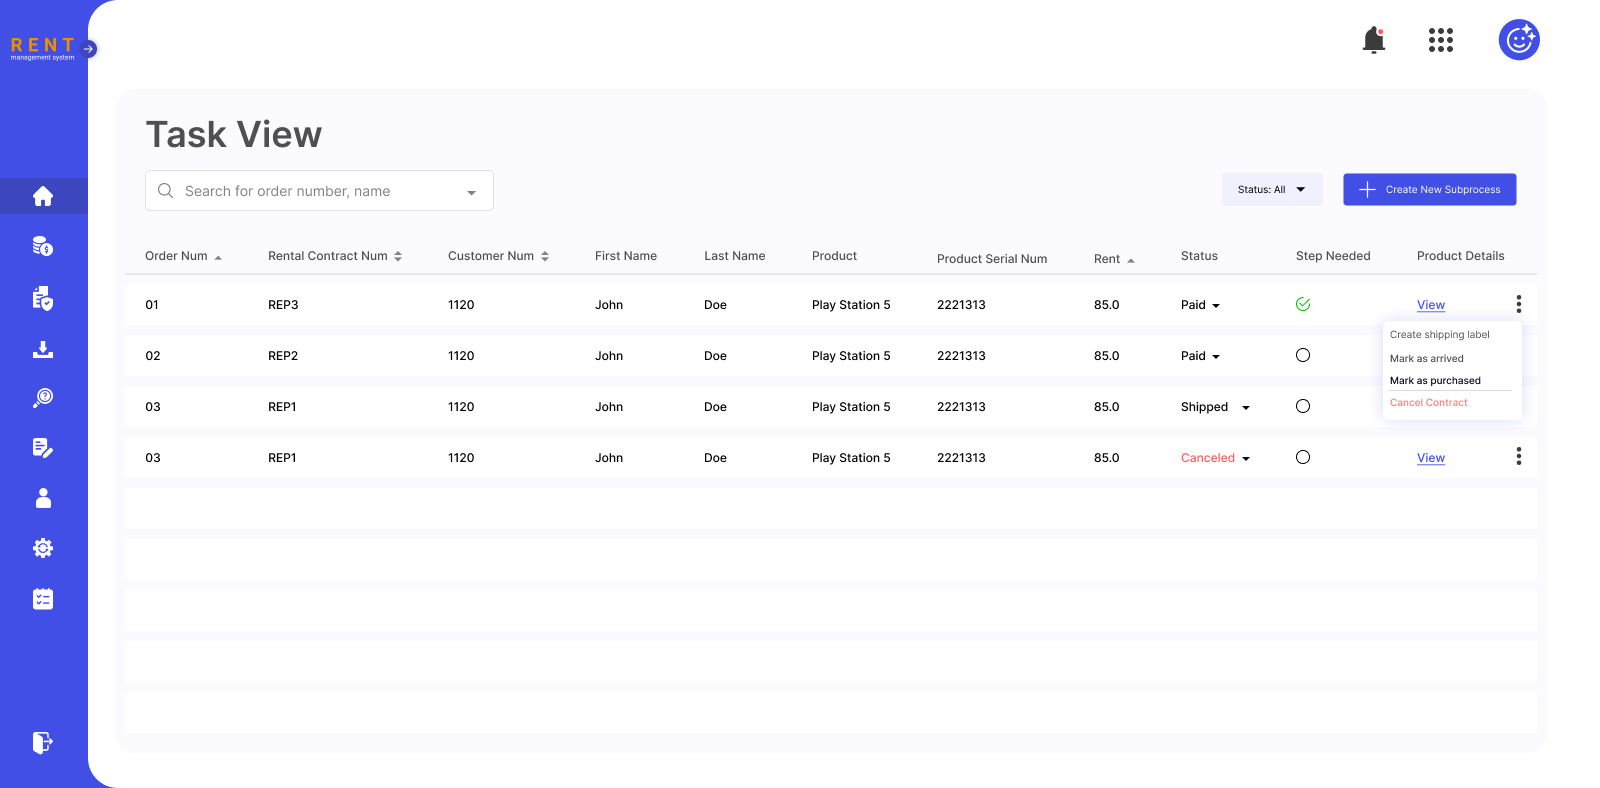Toggle step needed circle for Shipped order

(x=1302, y=406)
